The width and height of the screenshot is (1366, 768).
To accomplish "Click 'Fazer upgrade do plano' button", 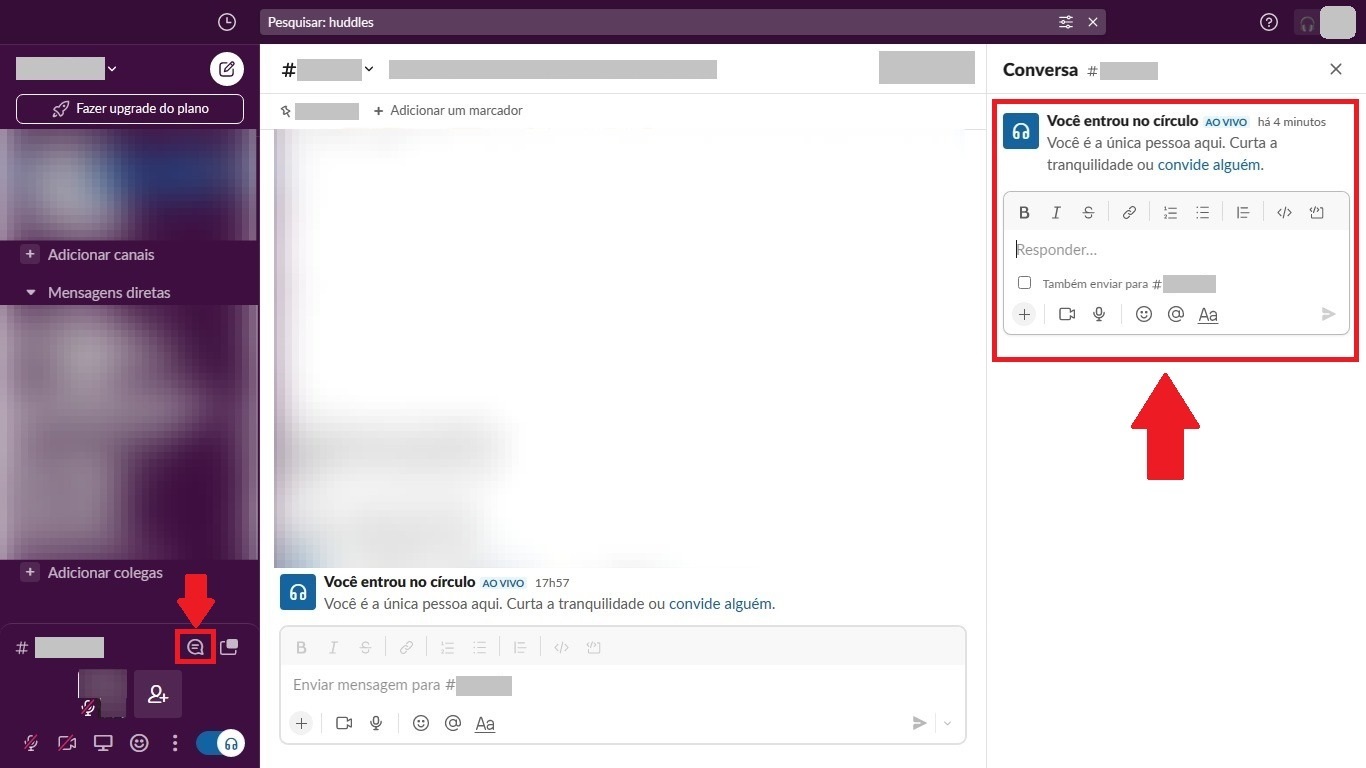I will coord(130,108).
